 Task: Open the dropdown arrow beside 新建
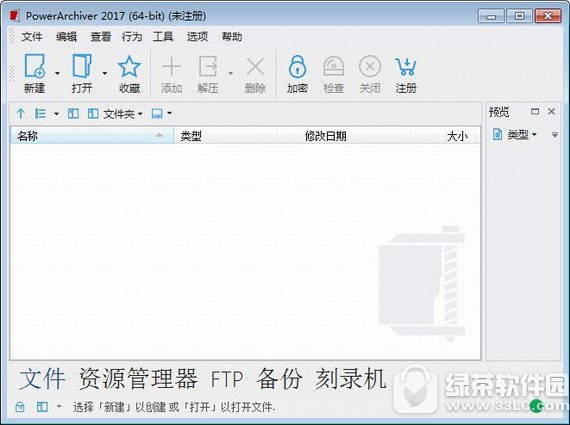tap(57, 73)
